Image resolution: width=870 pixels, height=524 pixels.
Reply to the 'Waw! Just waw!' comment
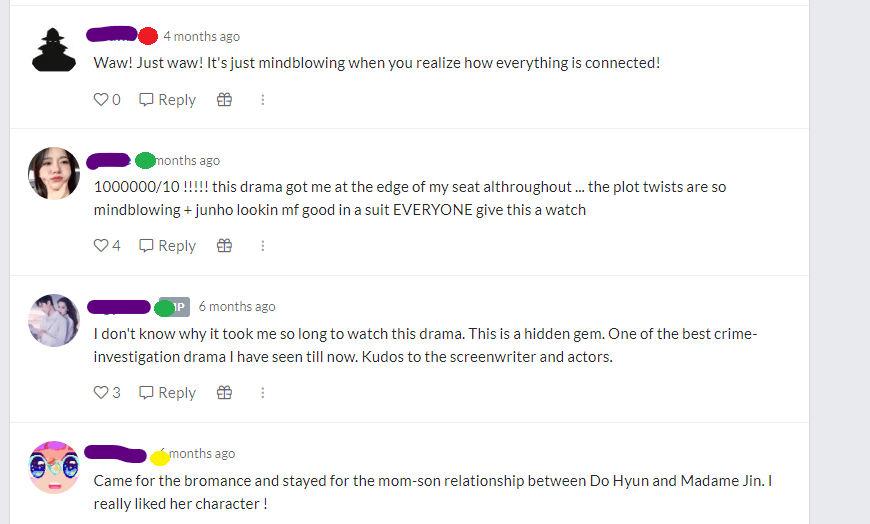coord(168,99)
